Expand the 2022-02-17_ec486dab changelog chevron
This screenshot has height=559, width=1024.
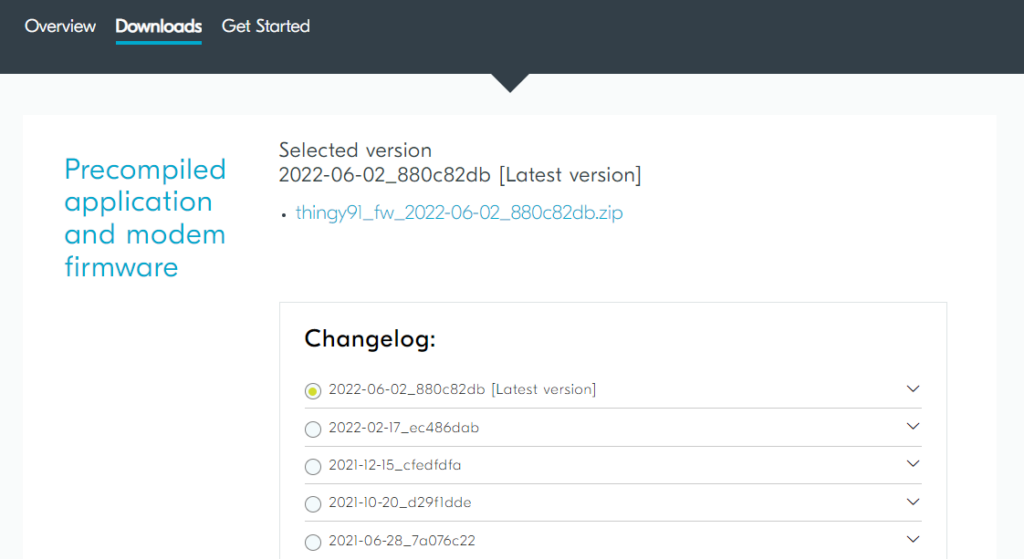tap(913, 426)
